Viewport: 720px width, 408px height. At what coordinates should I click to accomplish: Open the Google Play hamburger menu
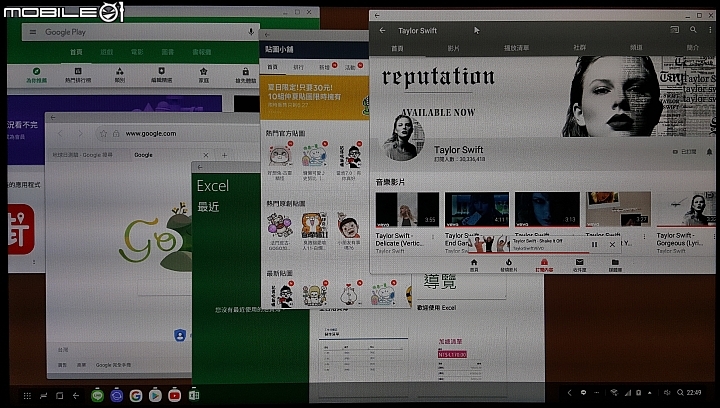pyautogui.click(x=33, y=32)
